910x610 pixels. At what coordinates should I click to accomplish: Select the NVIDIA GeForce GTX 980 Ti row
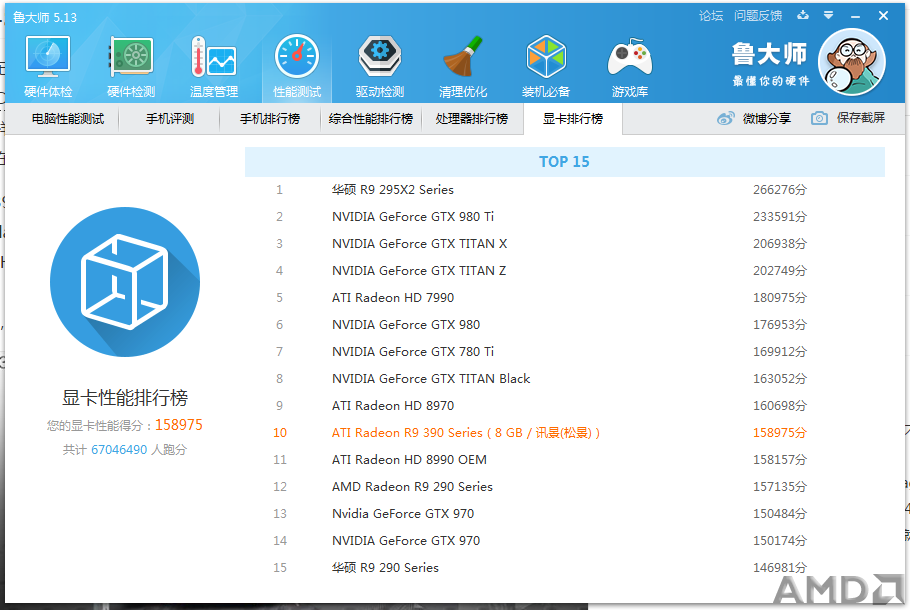pos(565,216)
